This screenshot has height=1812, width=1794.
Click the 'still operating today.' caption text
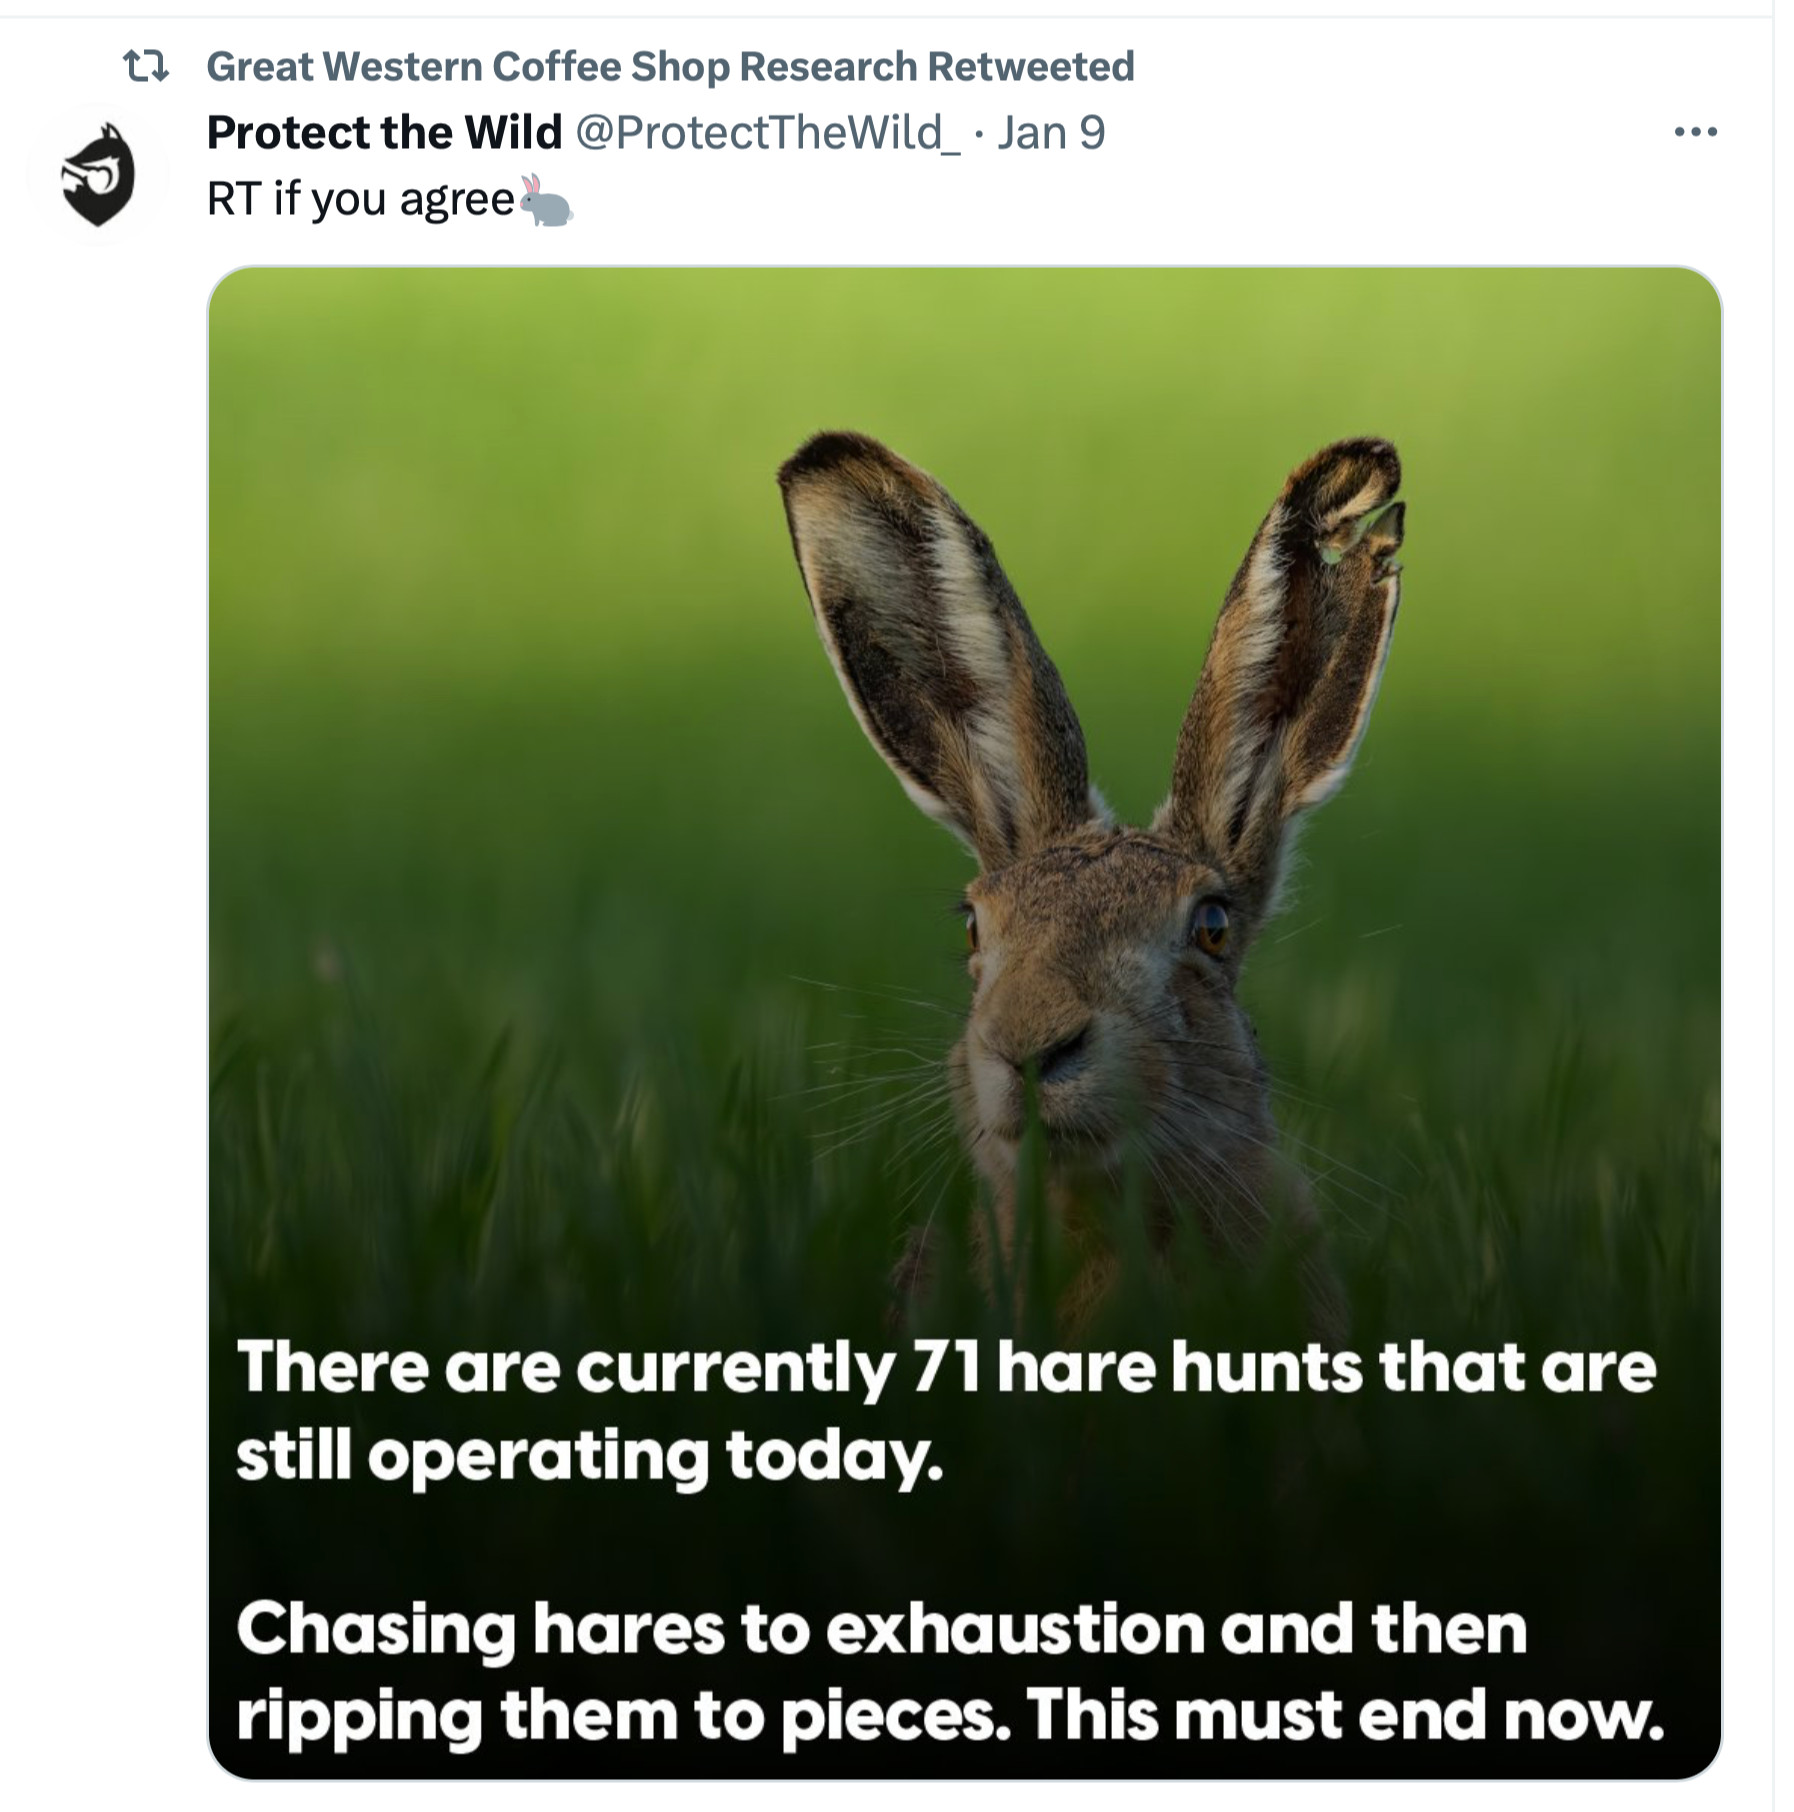point(589,1455)
